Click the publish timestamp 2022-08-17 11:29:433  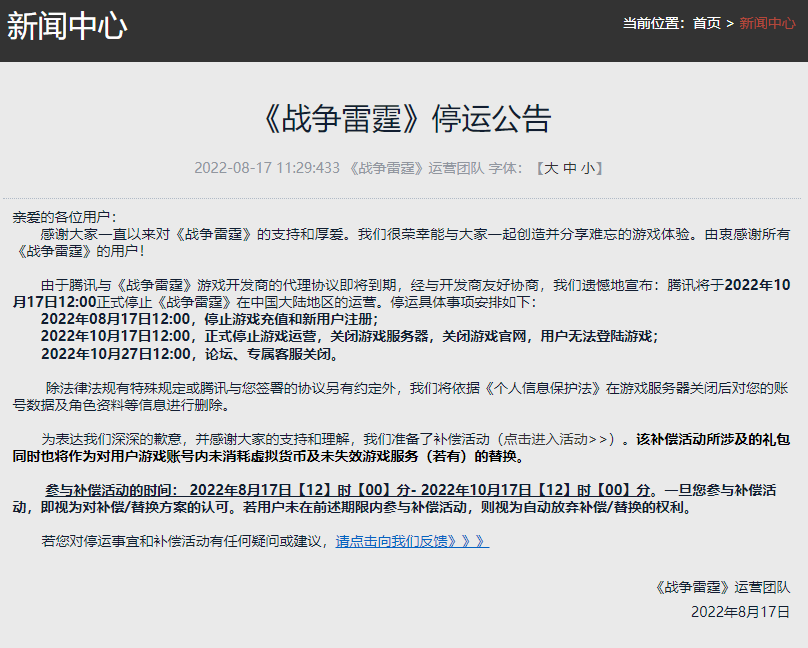coord(267,168)
